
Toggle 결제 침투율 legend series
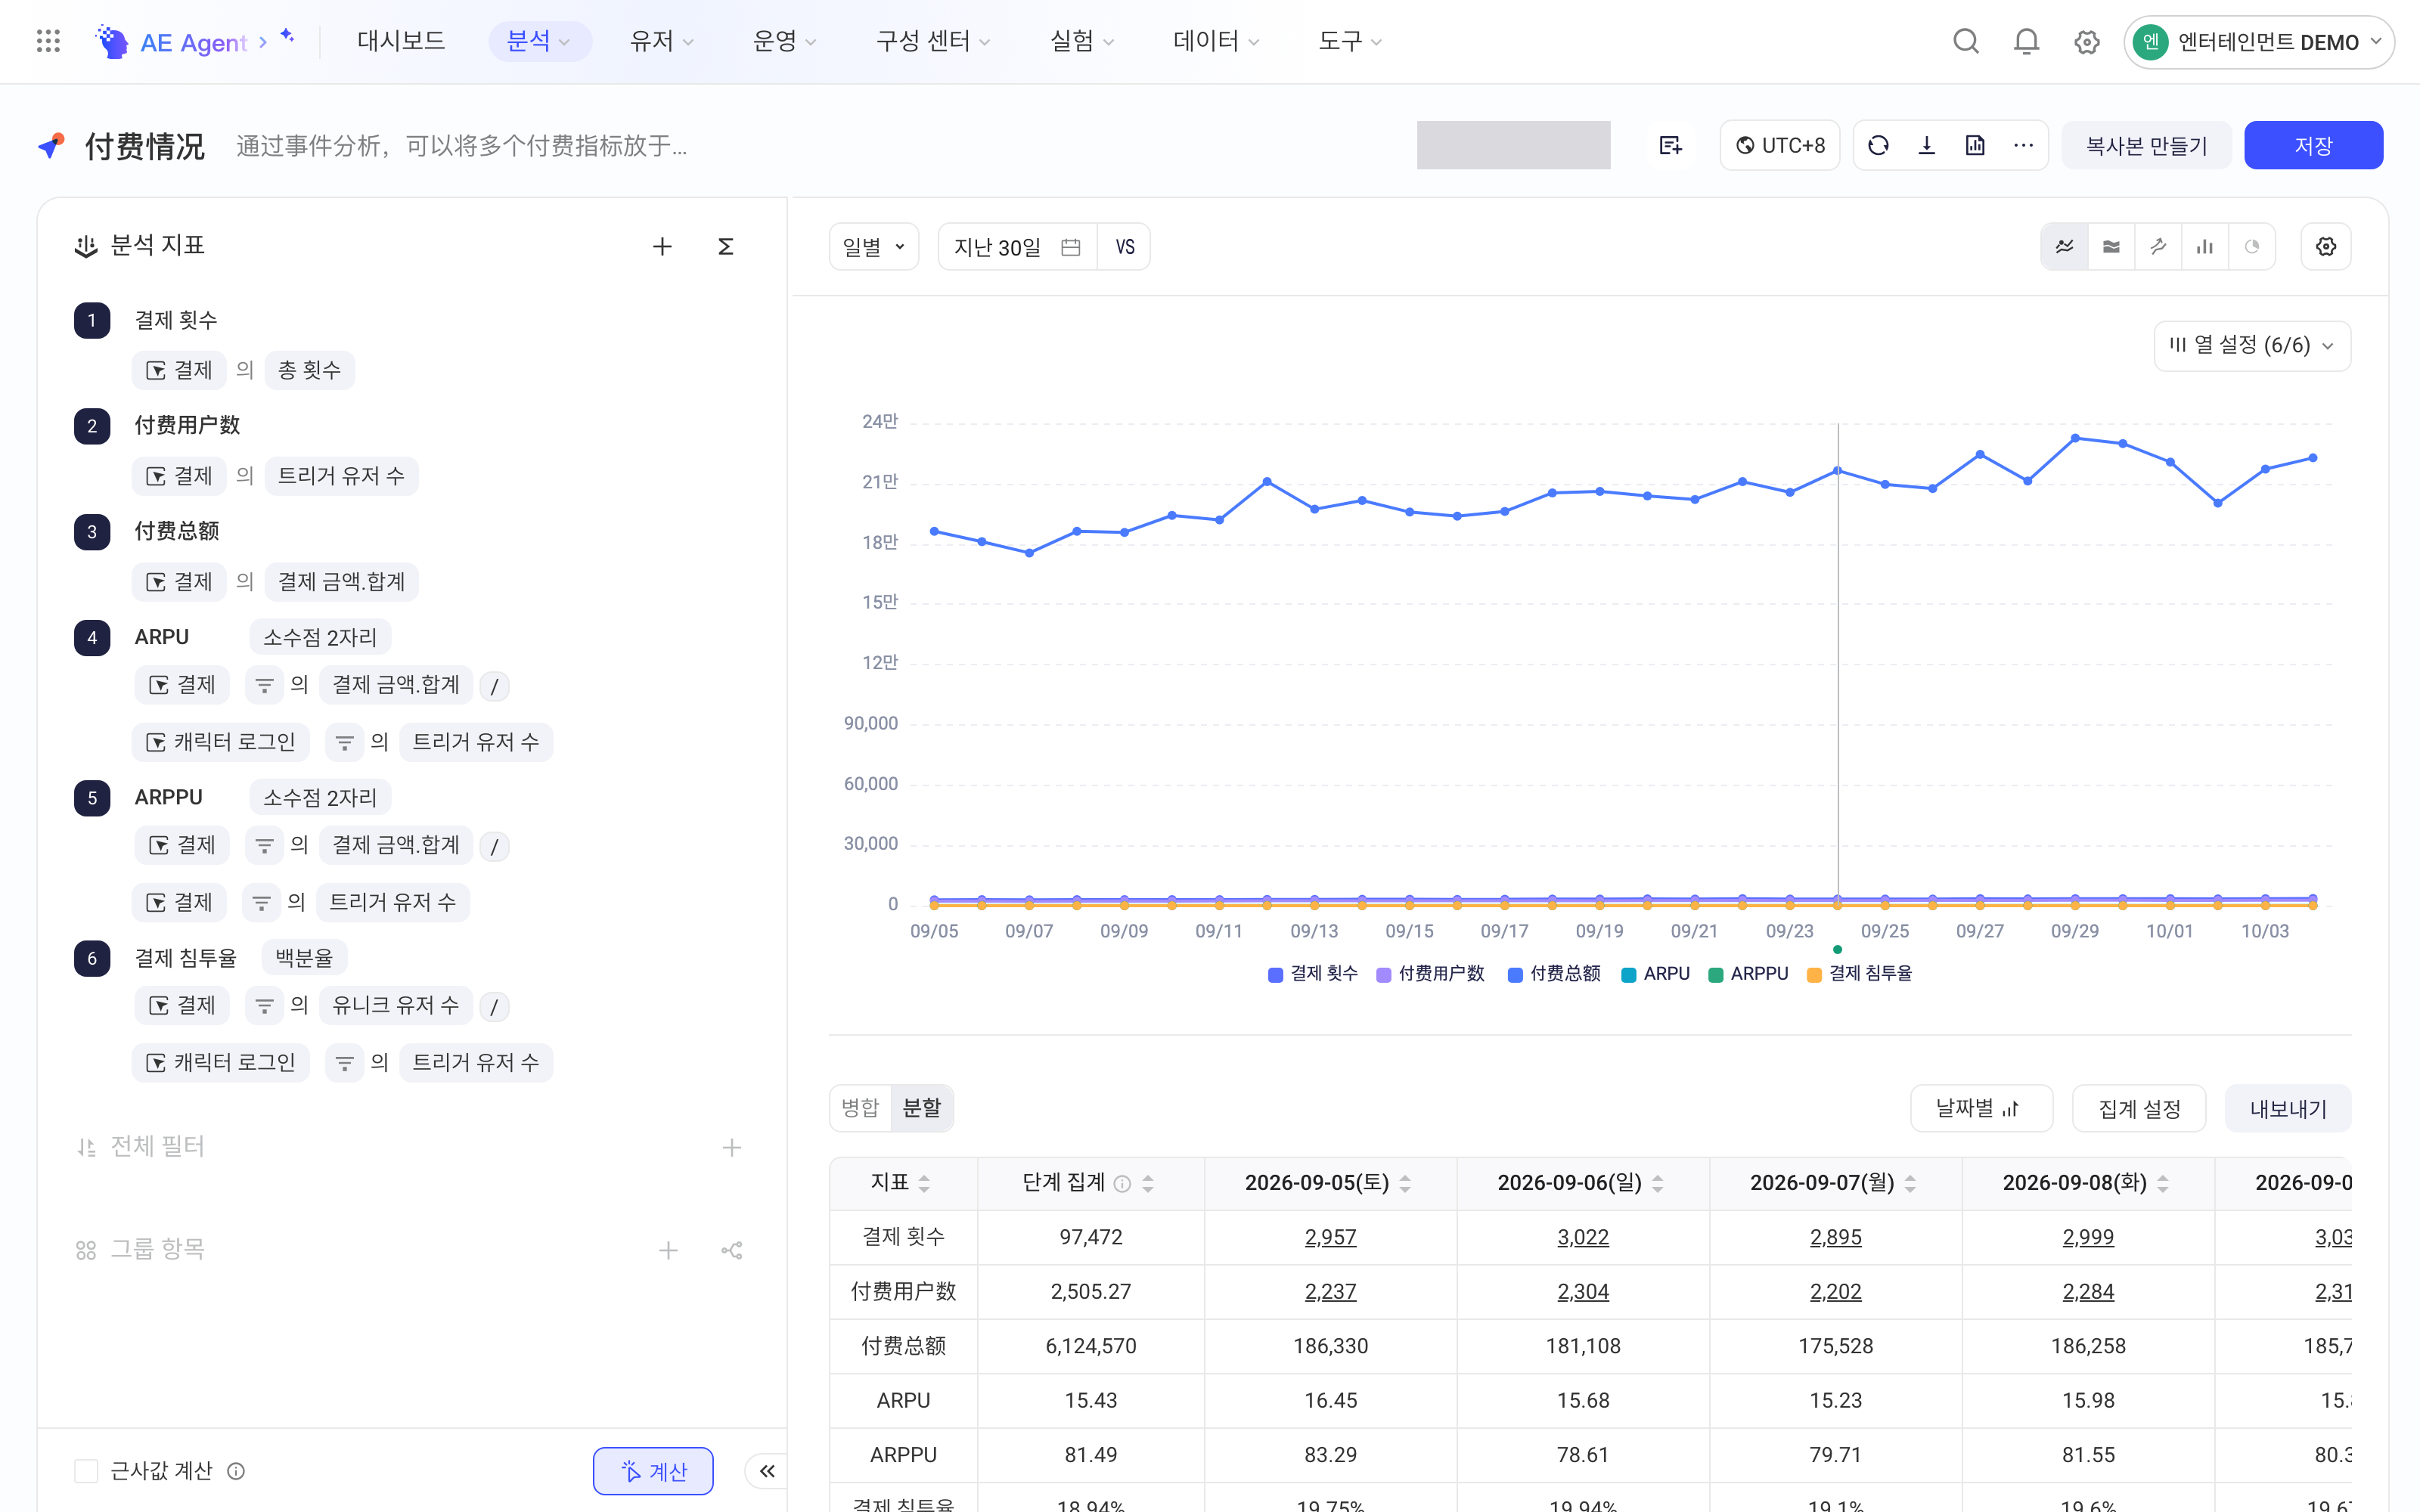1859,974
